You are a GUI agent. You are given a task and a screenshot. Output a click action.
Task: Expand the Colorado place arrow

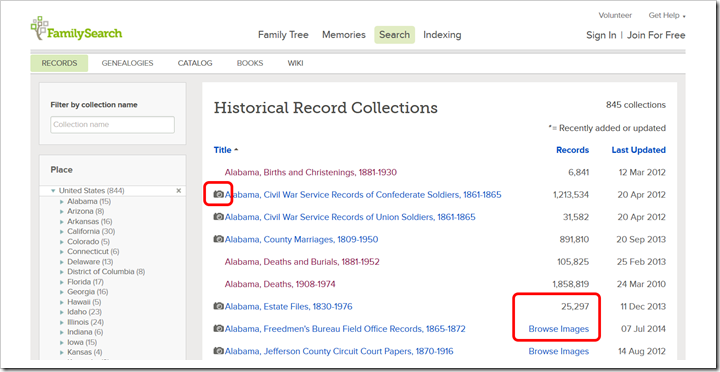62,242
